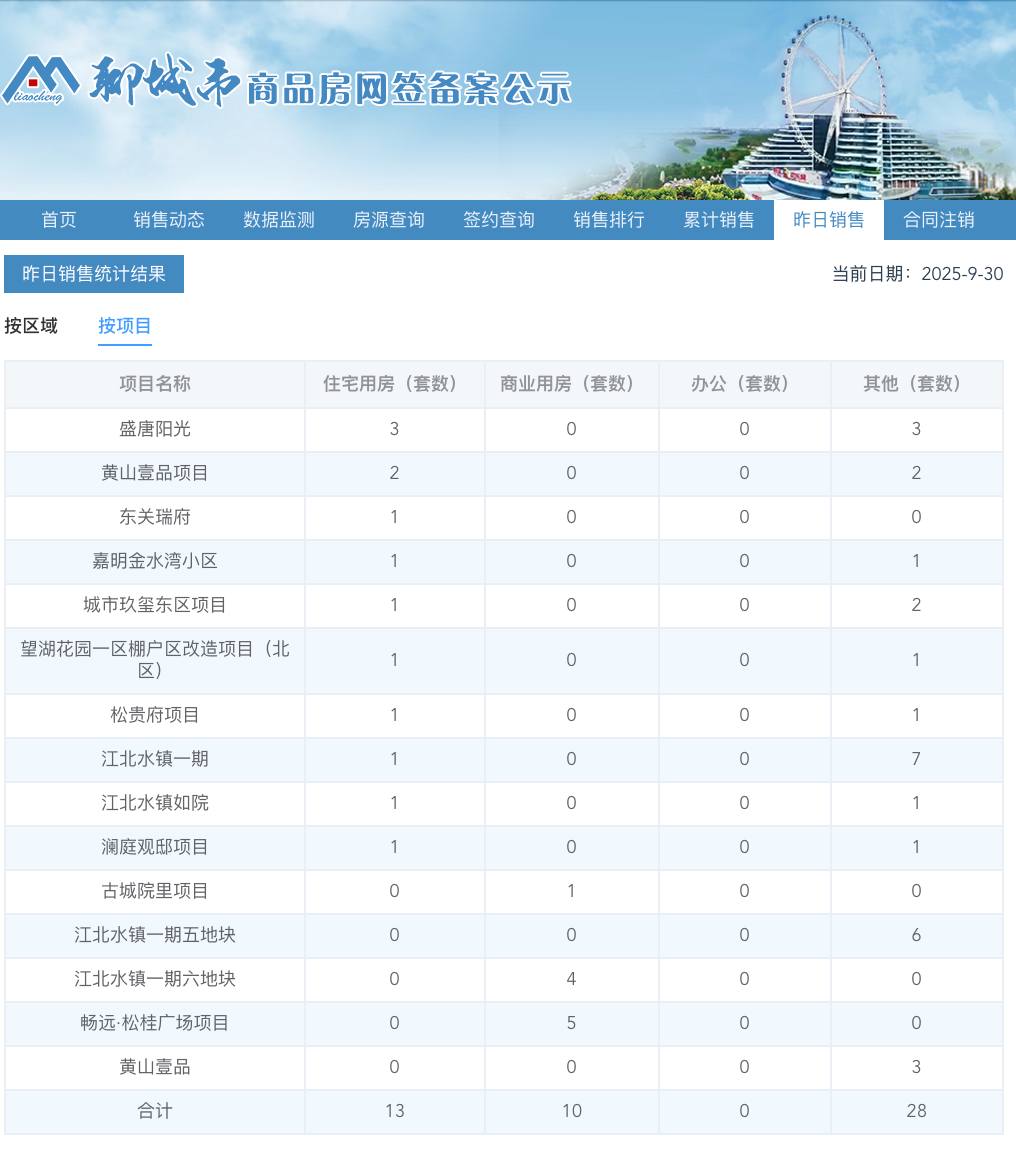Click the 黄山壹品项目 entry
Viewport: 1016px width, 1160px height.
[x=154, y=473]
